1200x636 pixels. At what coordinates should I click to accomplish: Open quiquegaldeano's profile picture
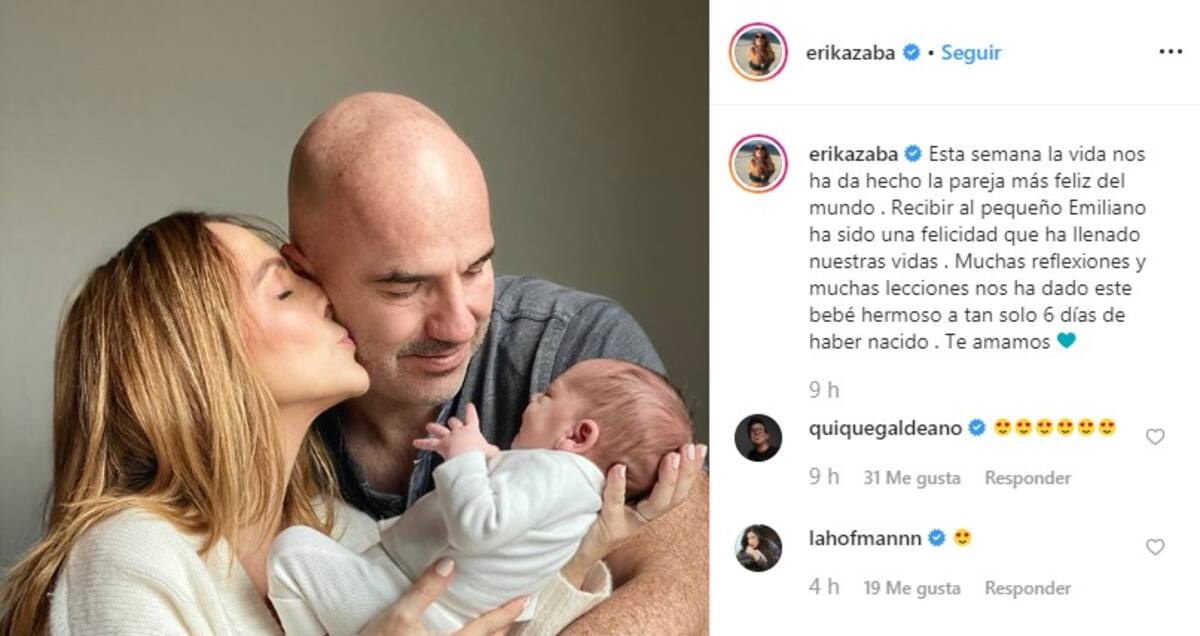click(x=758, y=437)
